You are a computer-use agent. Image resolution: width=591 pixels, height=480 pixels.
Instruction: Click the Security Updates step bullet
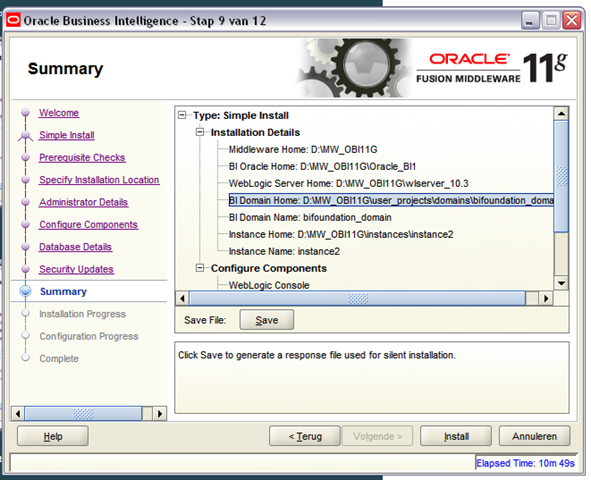(x=26, y=269)
